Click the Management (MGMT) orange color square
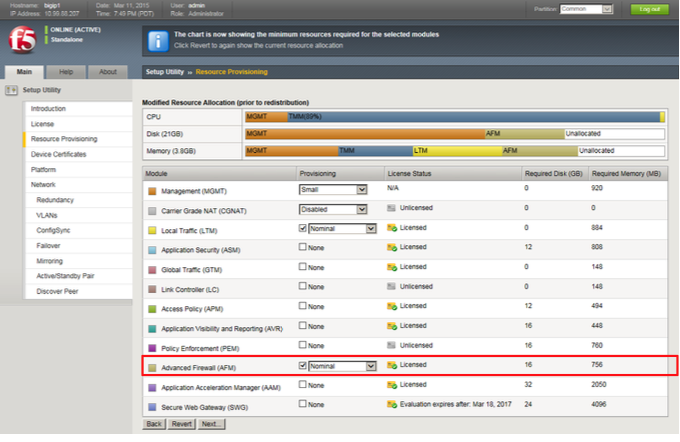Screen dimensions: 680x442 point(152,191)
